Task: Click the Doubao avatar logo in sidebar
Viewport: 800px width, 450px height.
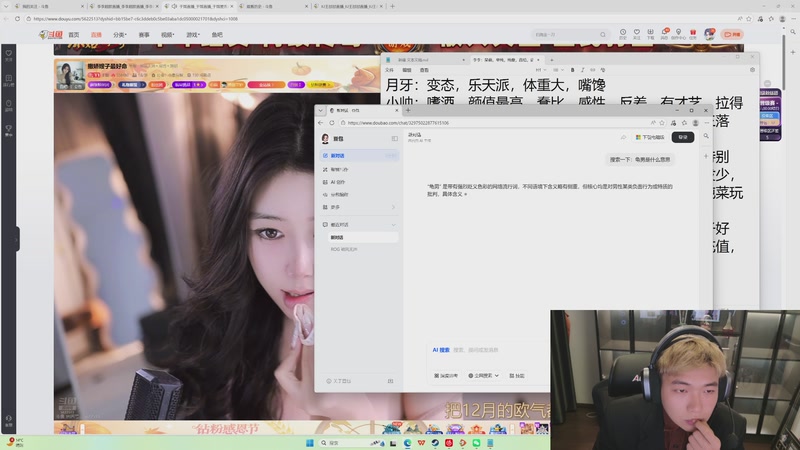Action: tap(326, 138)
